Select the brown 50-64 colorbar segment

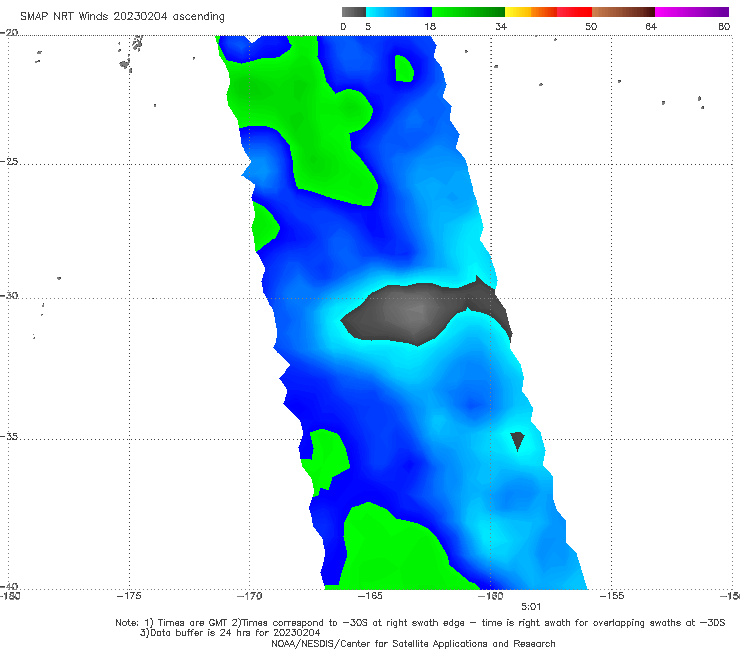coord(623,12)
